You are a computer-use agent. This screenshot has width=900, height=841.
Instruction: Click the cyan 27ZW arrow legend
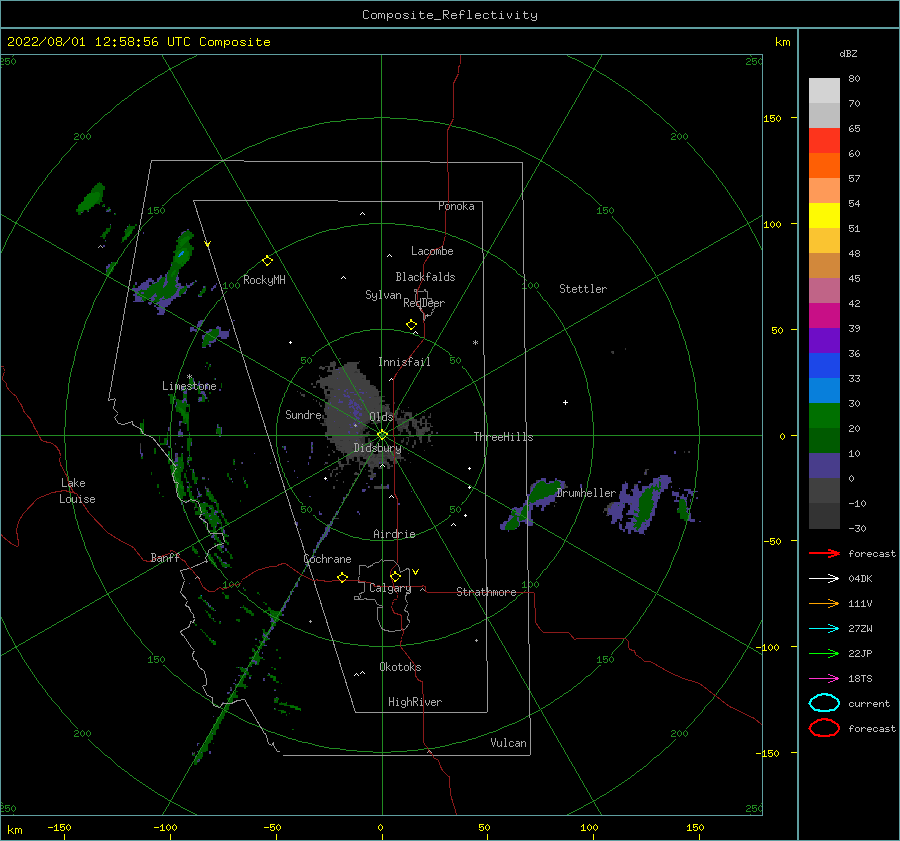tap(824, 629)
